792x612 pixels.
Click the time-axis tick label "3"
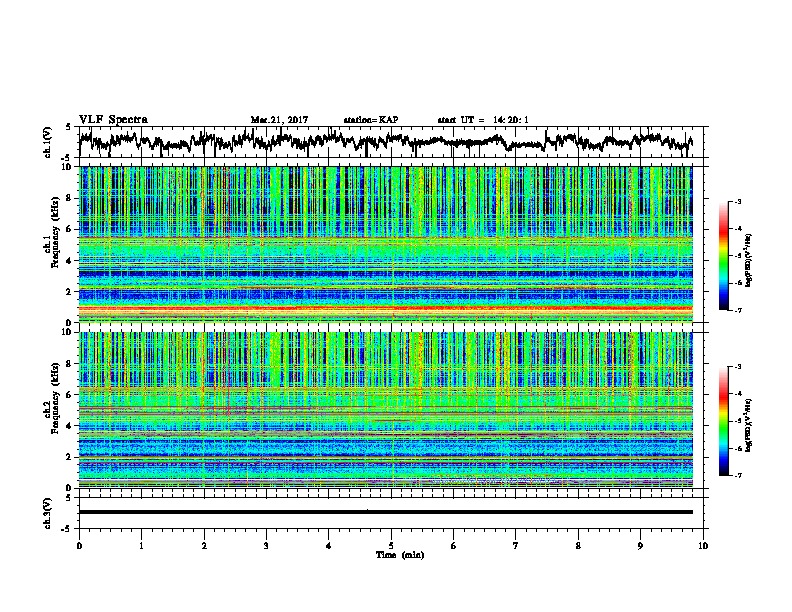click(266, 546)
